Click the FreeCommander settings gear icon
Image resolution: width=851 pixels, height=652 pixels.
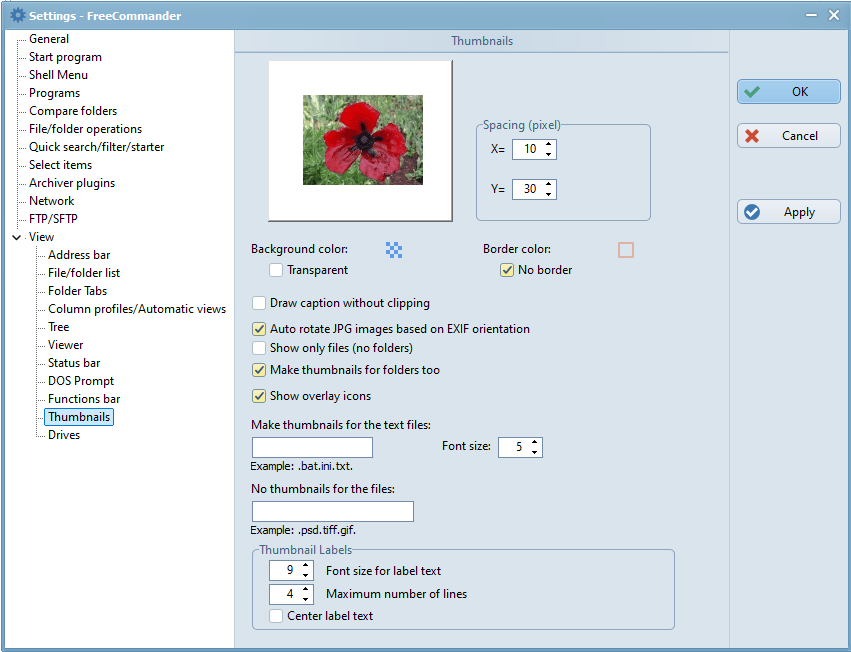(x=17, y=15)
